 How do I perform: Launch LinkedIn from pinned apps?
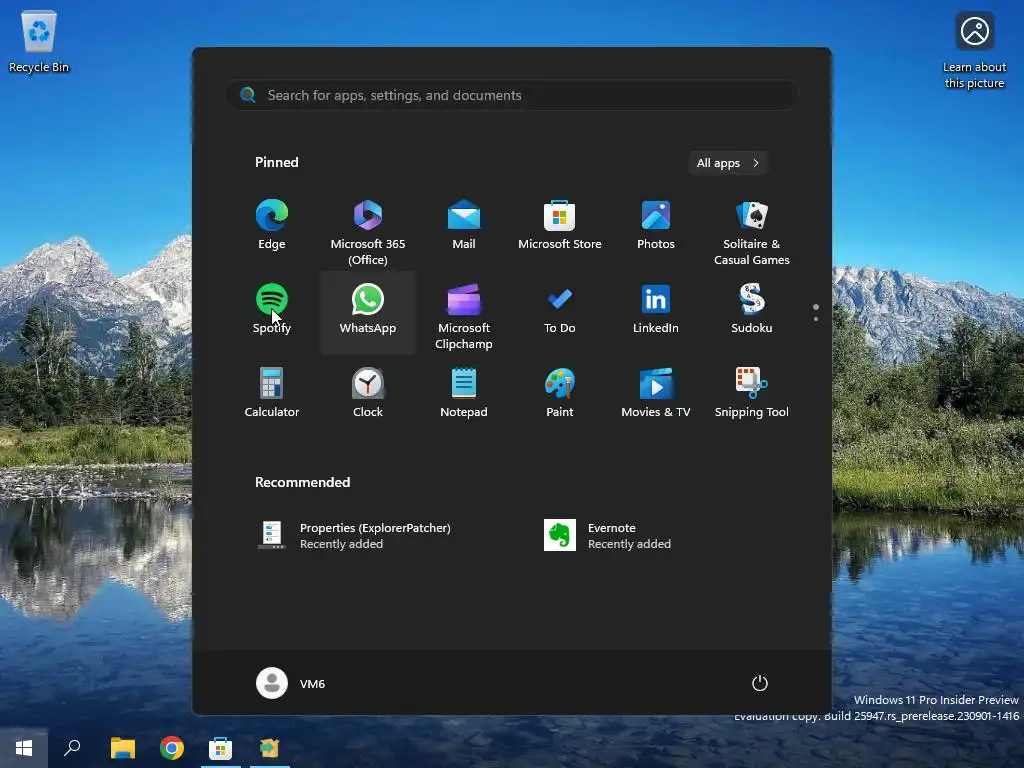(x=656, y=310)
